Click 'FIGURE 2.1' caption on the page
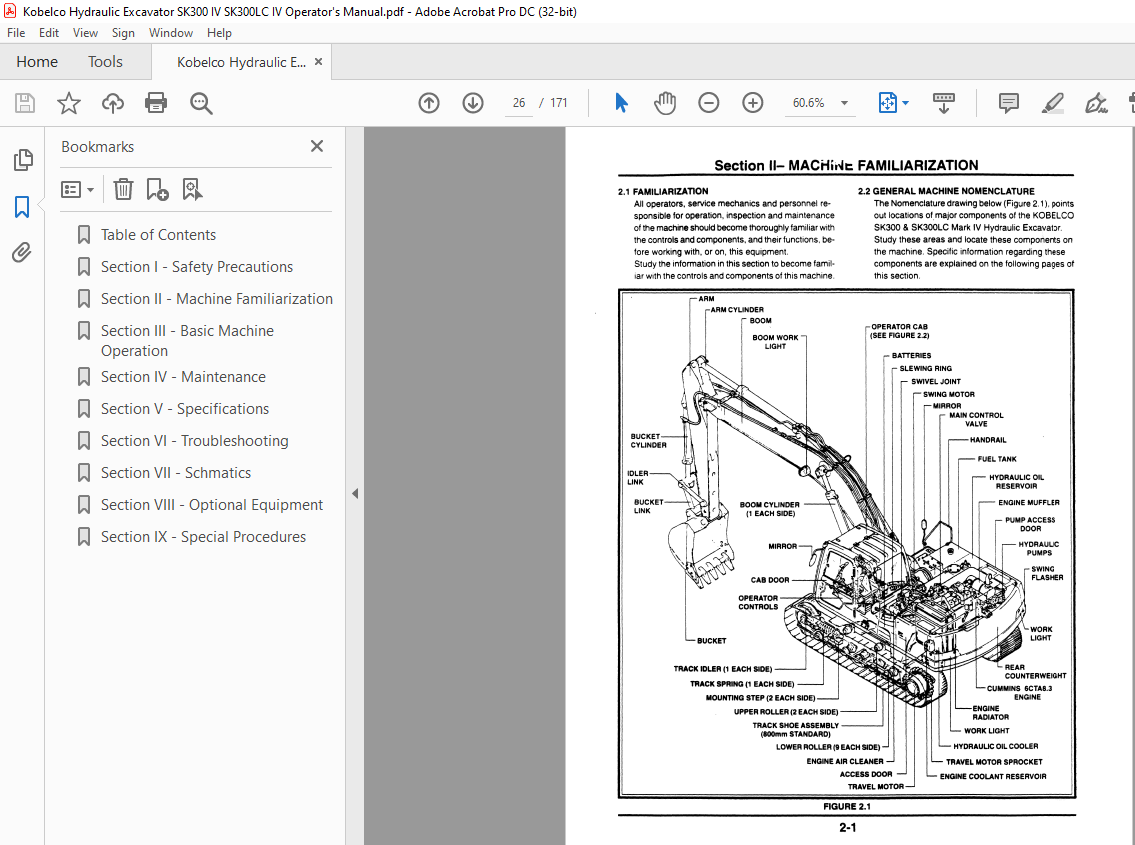 pyautogui.click(x=846, y=806)
